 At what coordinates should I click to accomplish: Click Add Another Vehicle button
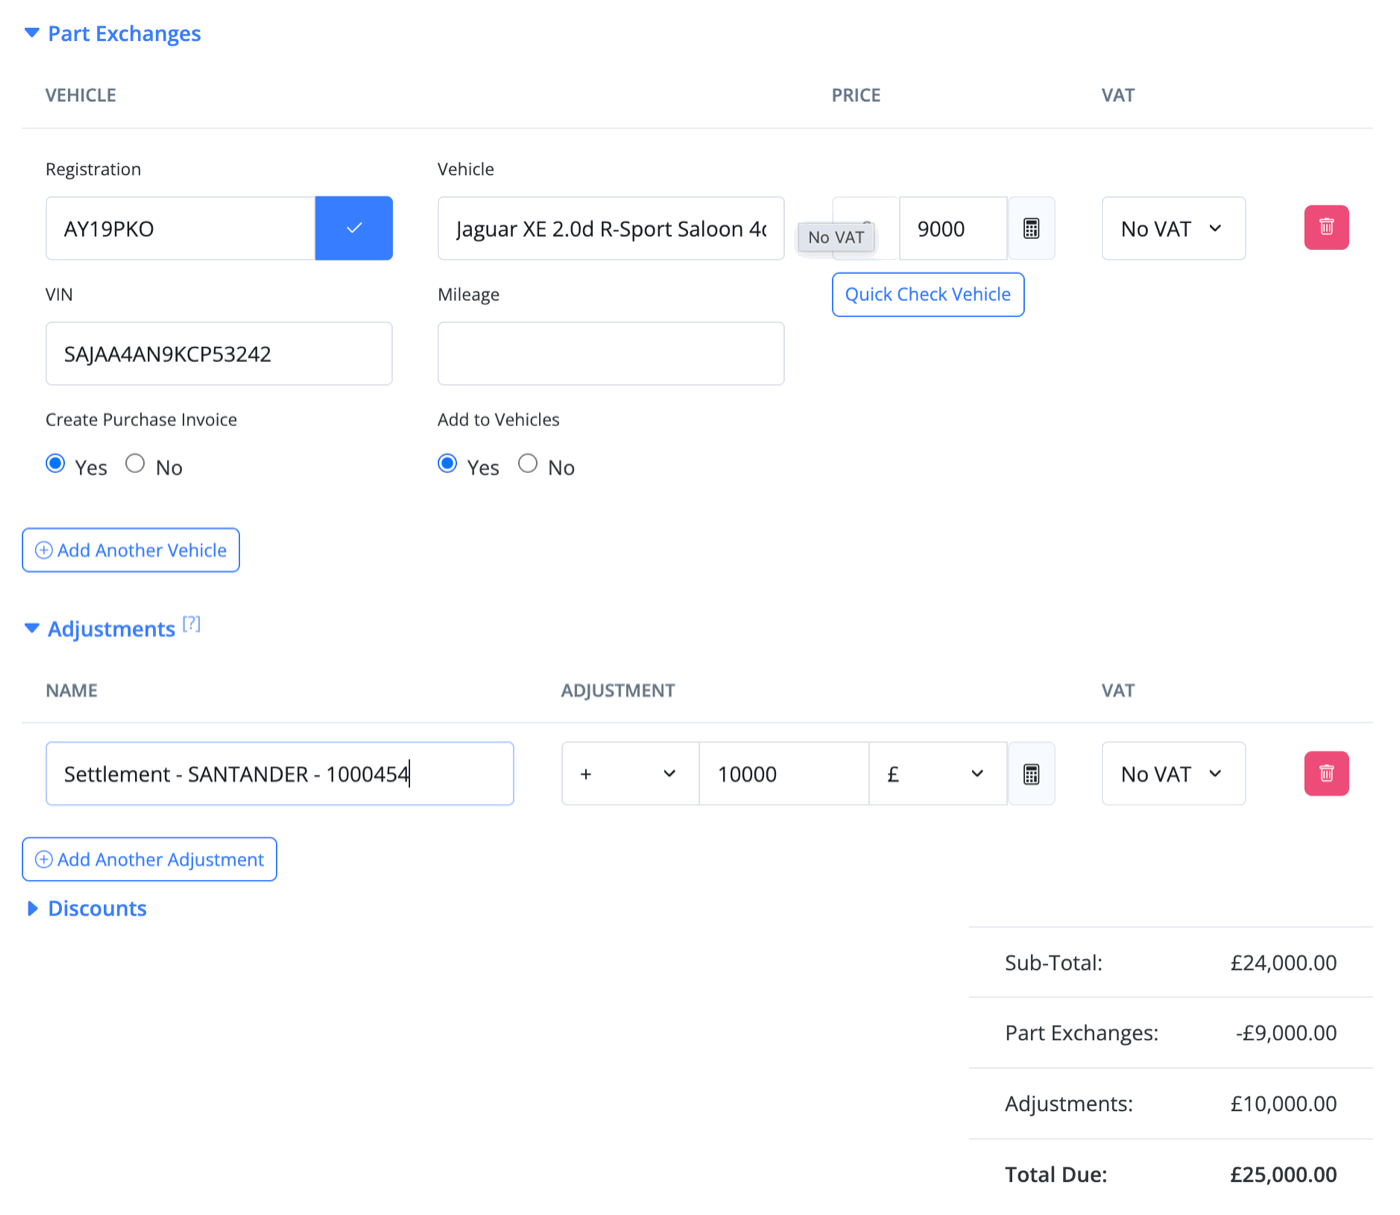tap(131, 550)
